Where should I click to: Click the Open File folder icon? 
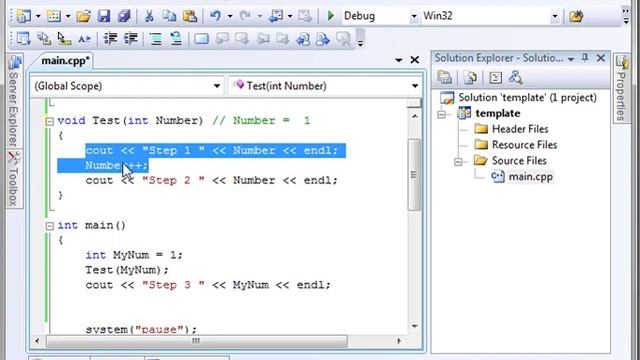(83, 16)
